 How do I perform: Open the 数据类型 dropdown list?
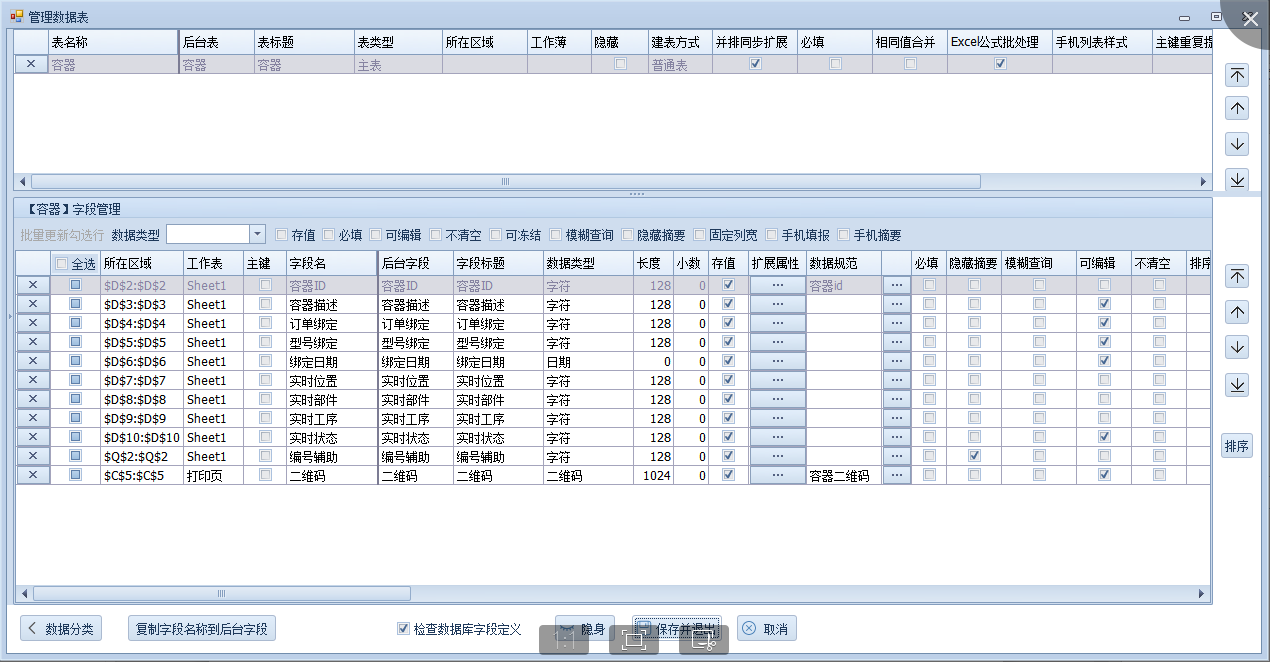tap(257, 234)
